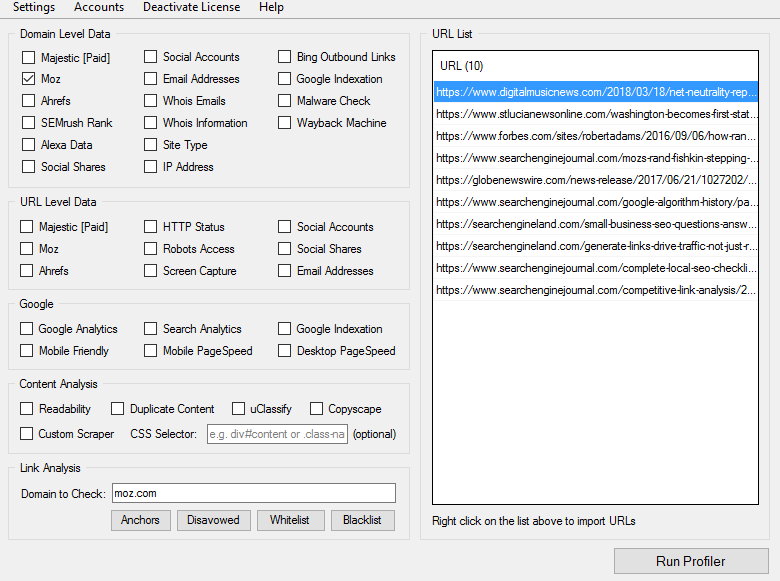780x581 pixels.
Task: Enable the Copyscape content analysis checkbox
Action: tap(316, 409)
